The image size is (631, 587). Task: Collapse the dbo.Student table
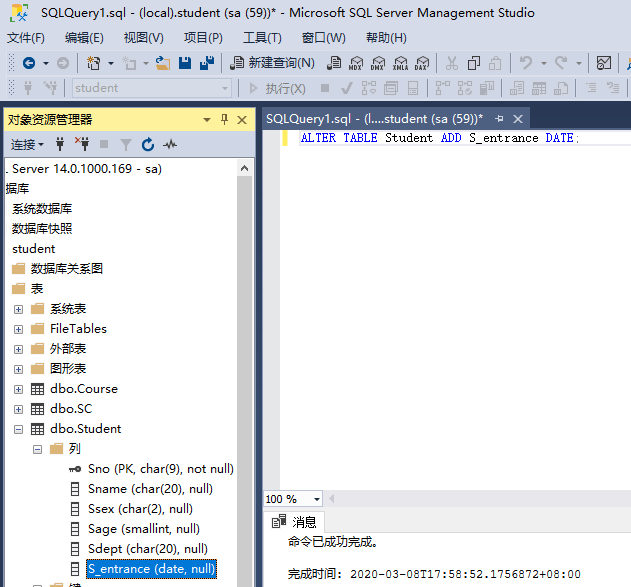click(18, 429)
